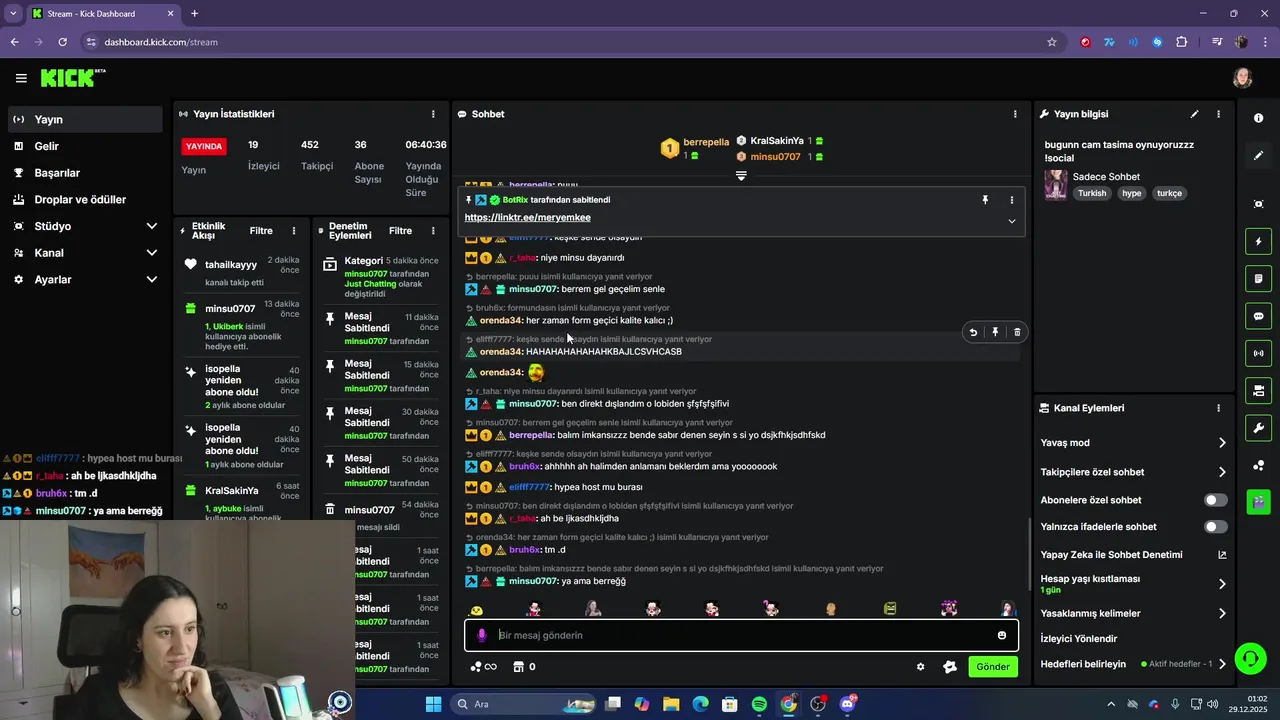Open Sohbet panel three-dot menu
The image size is (1280, 720).
[x=1015, y=114]
